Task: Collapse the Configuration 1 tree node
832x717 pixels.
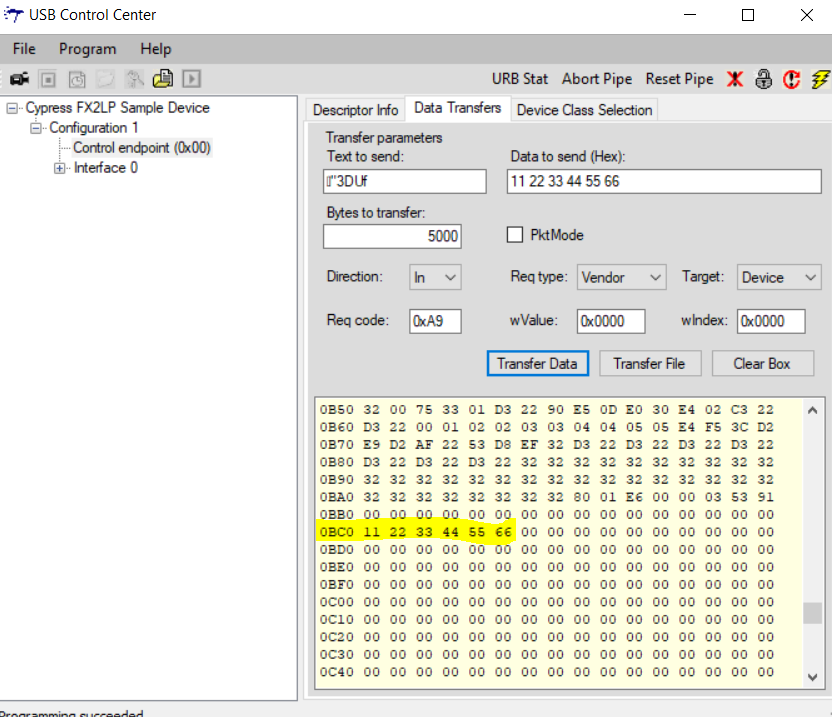Action: click(x=36, y=128)
